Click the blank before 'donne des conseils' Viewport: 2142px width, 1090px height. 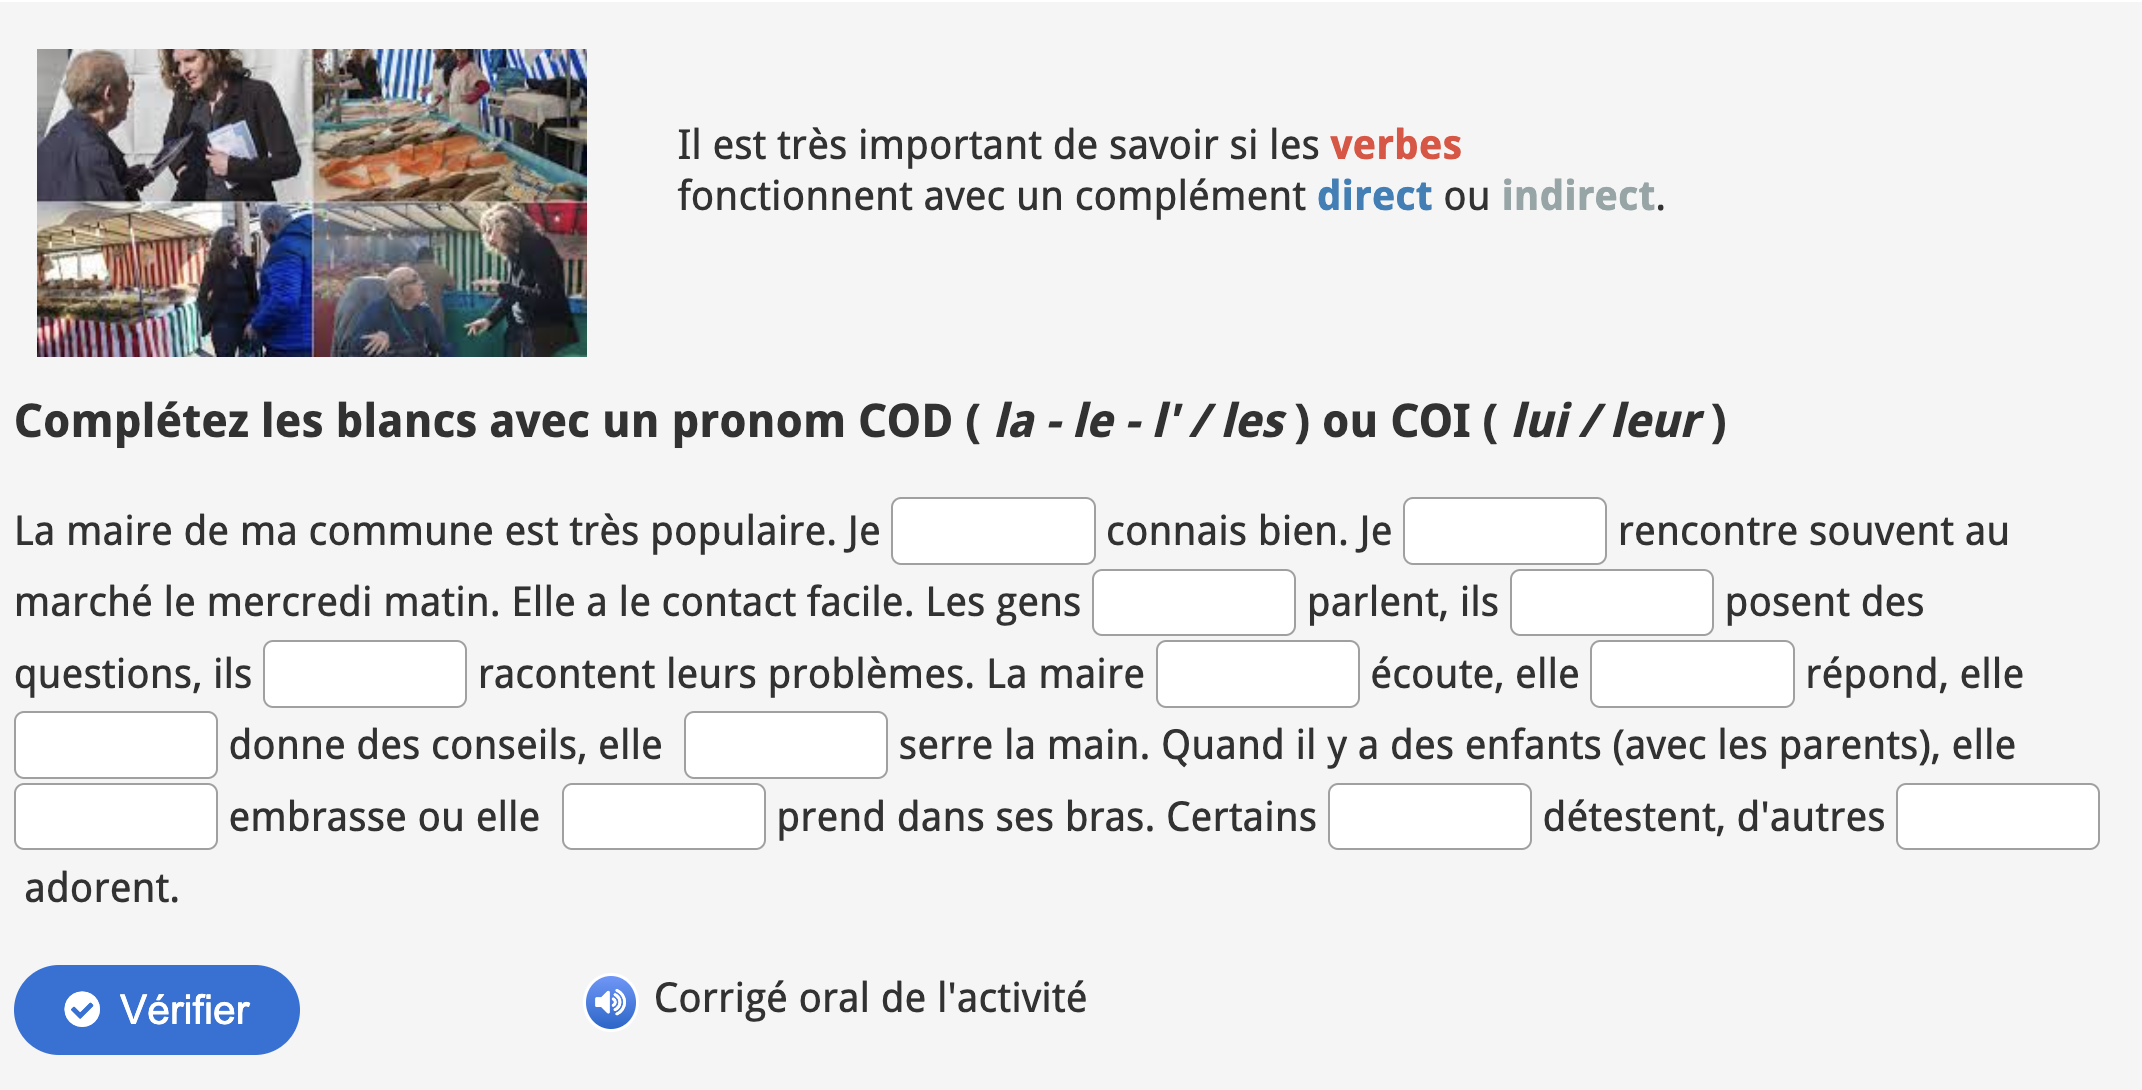116,745
